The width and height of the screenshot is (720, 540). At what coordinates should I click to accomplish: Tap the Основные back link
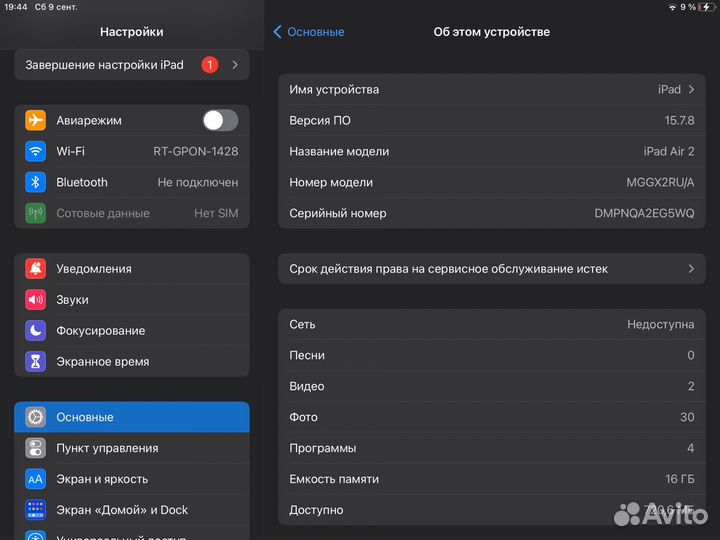(316, 32)
